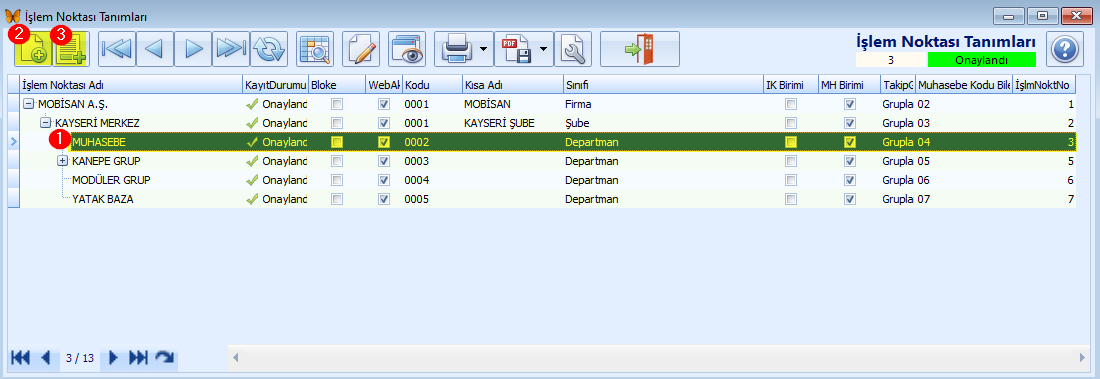
Task: Open the blue help question icon
Action: (x=1065, y=49)
